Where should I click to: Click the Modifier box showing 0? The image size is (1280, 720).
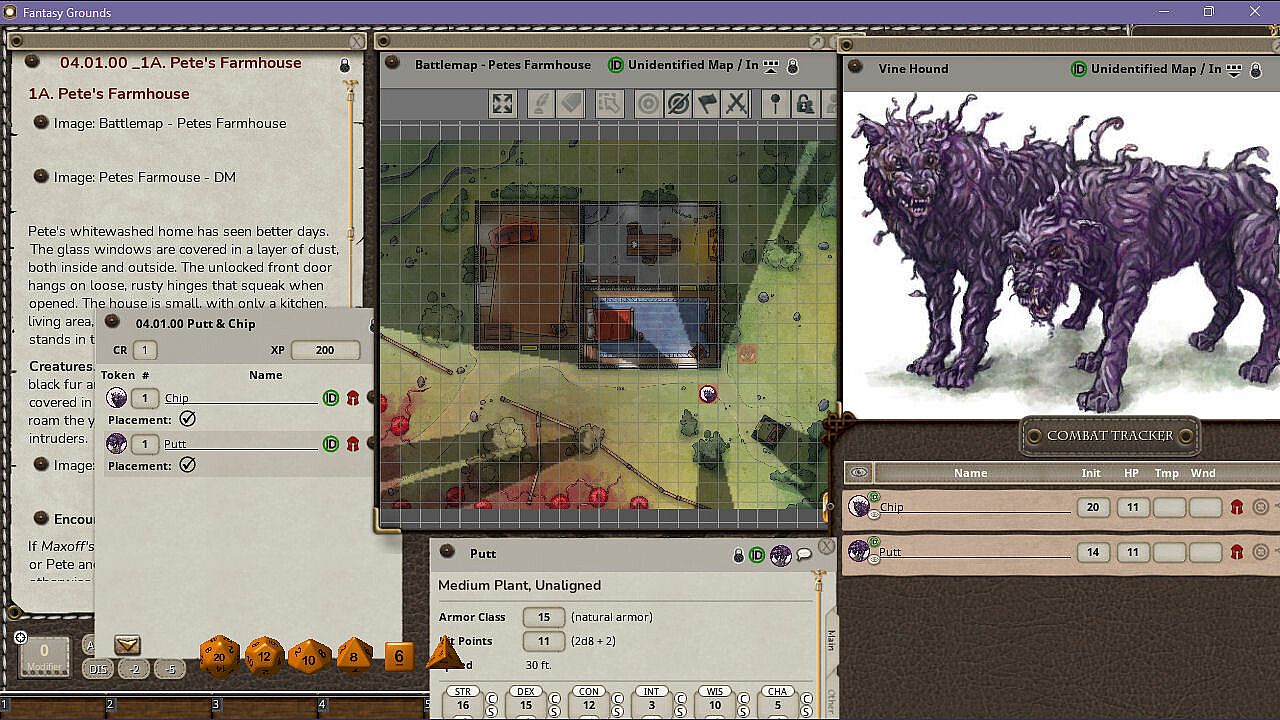pyautogui.click(x=44, y=657)
